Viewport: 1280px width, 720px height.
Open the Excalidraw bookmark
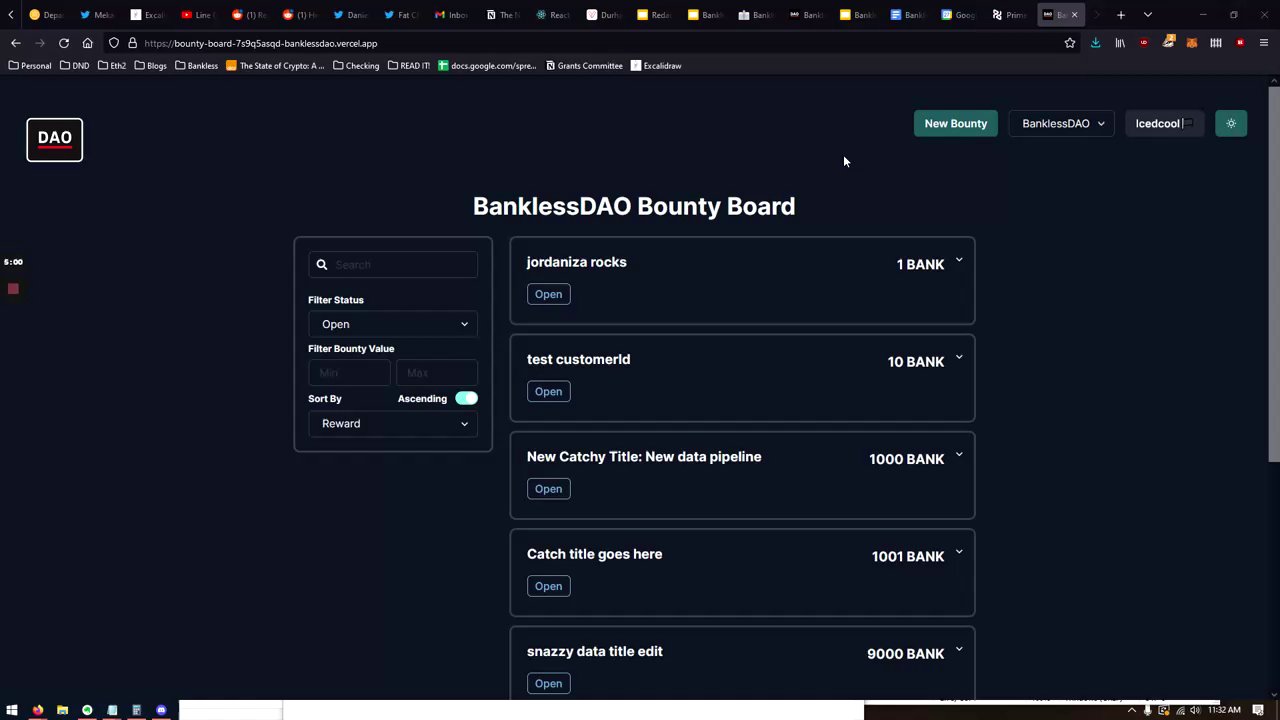click(x=656, y=66)
